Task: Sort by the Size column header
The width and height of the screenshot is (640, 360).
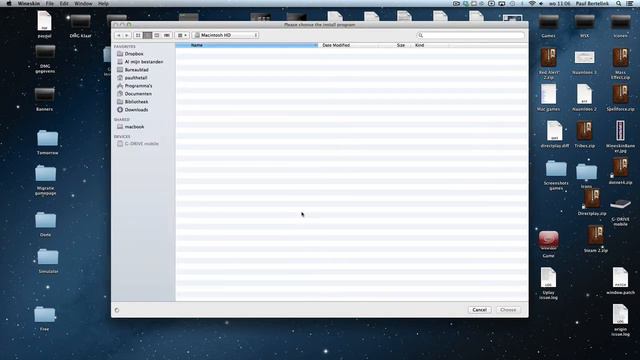Action: click(x=395, y=45)
